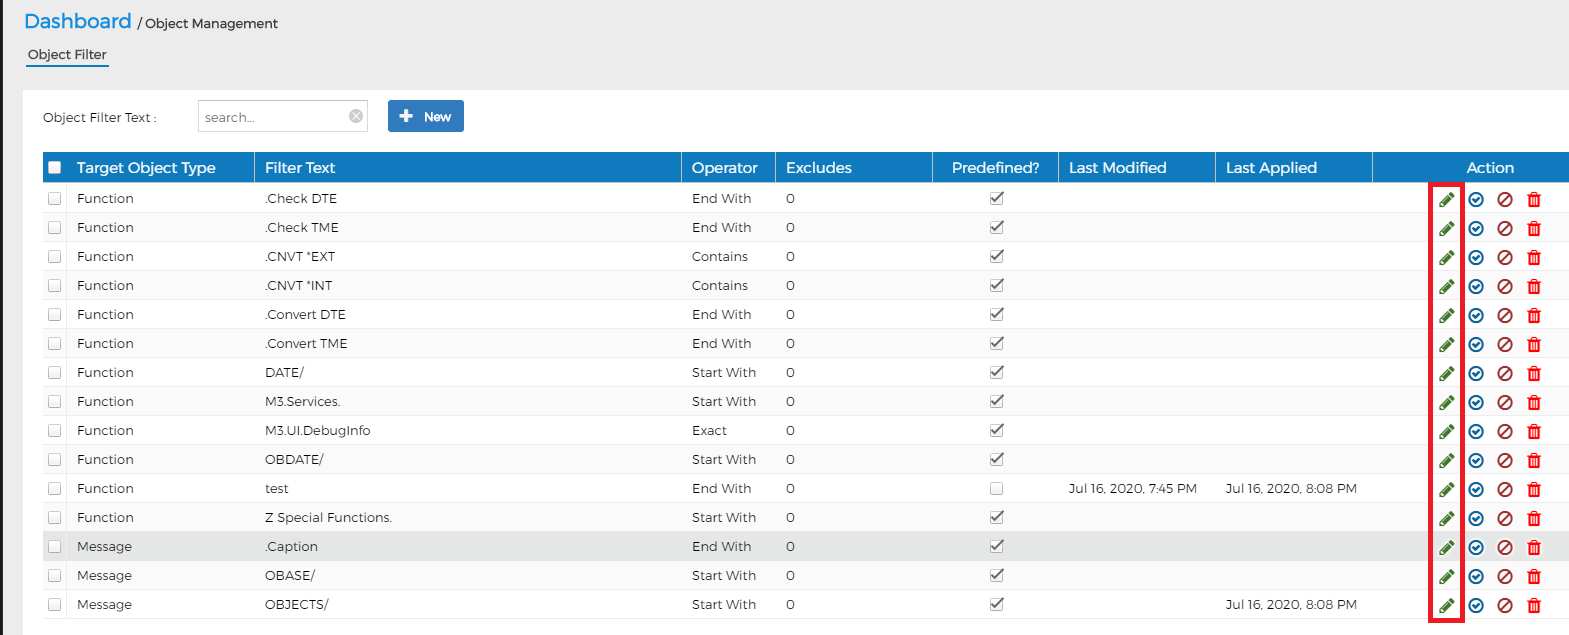
Task: Create a filter with the New button
Action: coord(426,116)
